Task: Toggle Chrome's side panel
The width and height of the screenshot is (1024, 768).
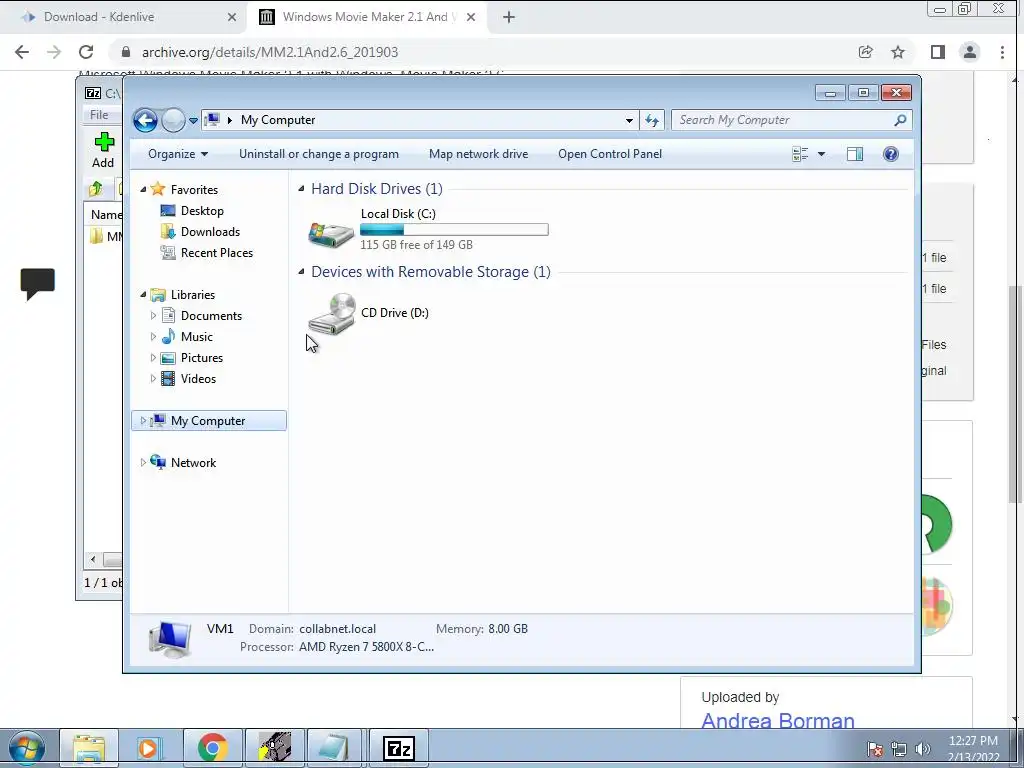Action: click(938, 52)
